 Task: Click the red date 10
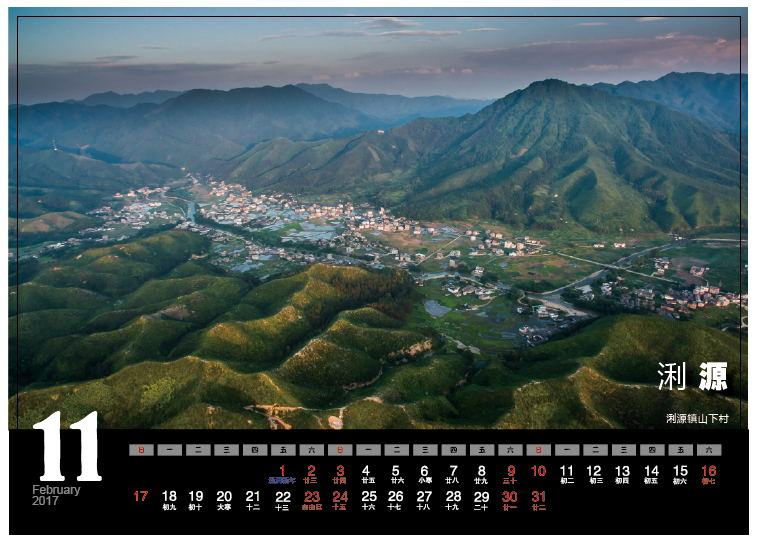[x=538, y=471]
